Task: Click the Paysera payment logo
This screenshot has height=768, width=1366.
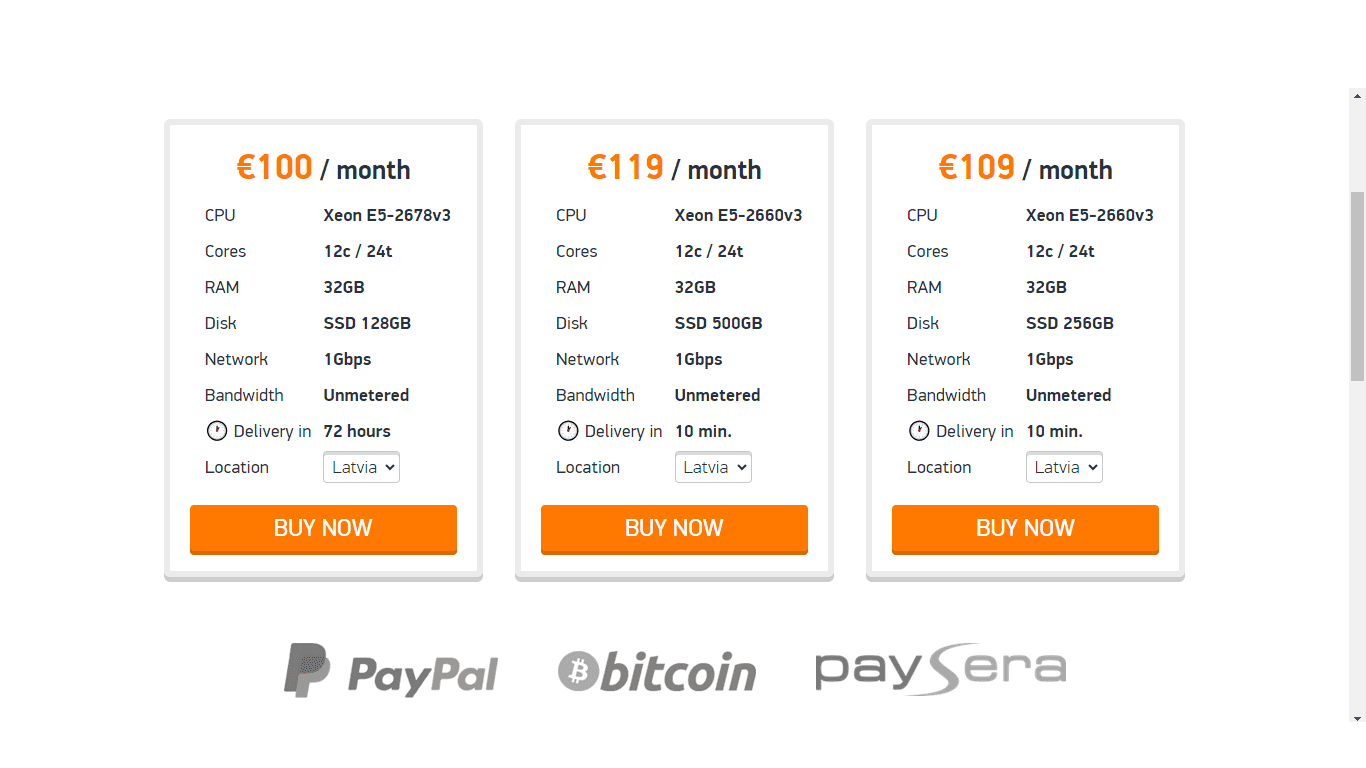Action: point(941,669)
